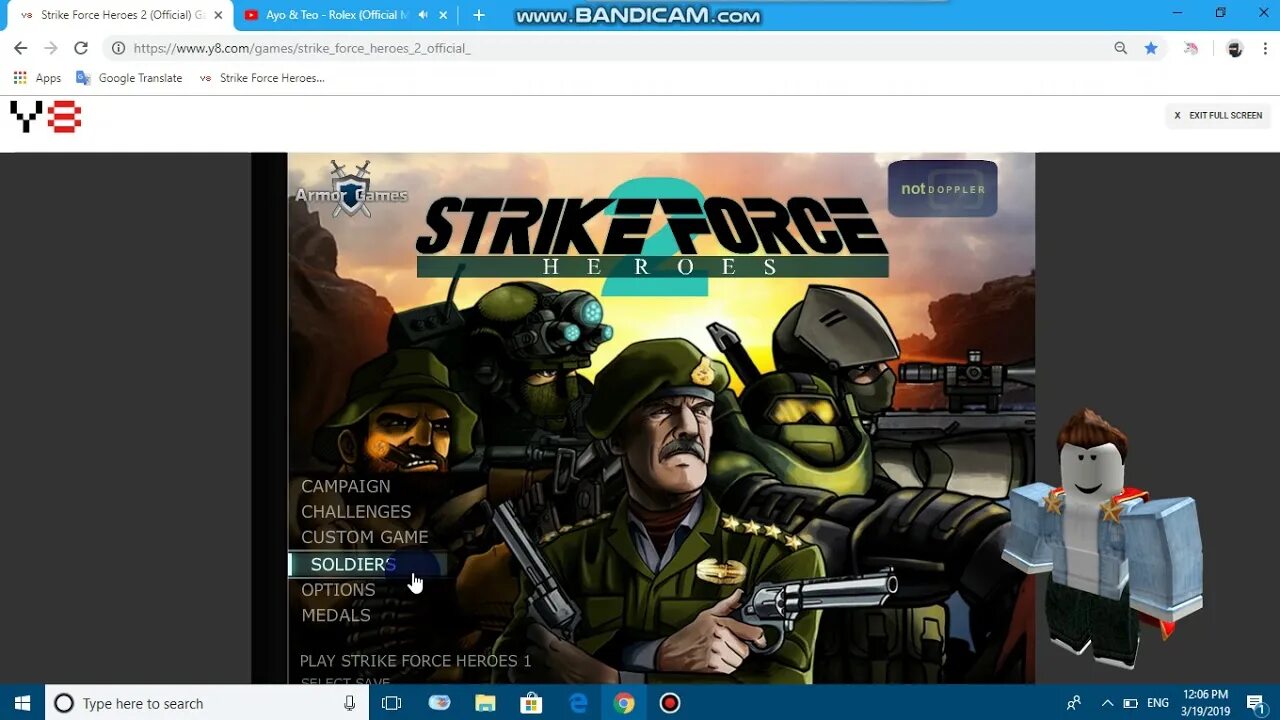Mute the Ayo & Teo tab audio icon
Viewport: 1280px width, 720px height.
point(423,15)
